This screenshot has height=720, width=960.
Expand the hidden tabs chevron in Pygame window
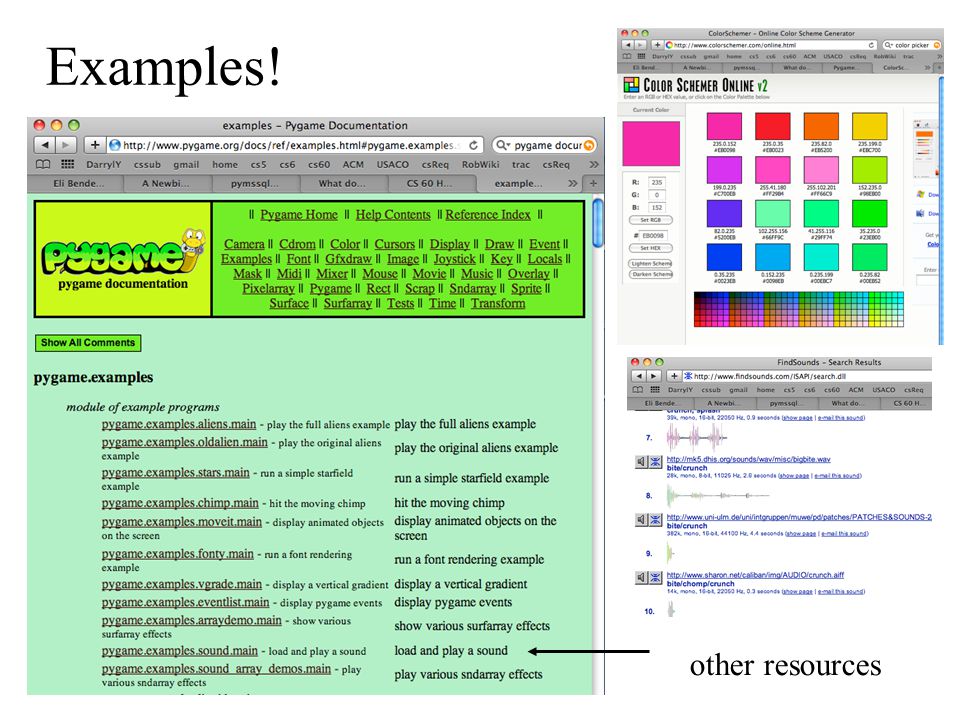572,183
